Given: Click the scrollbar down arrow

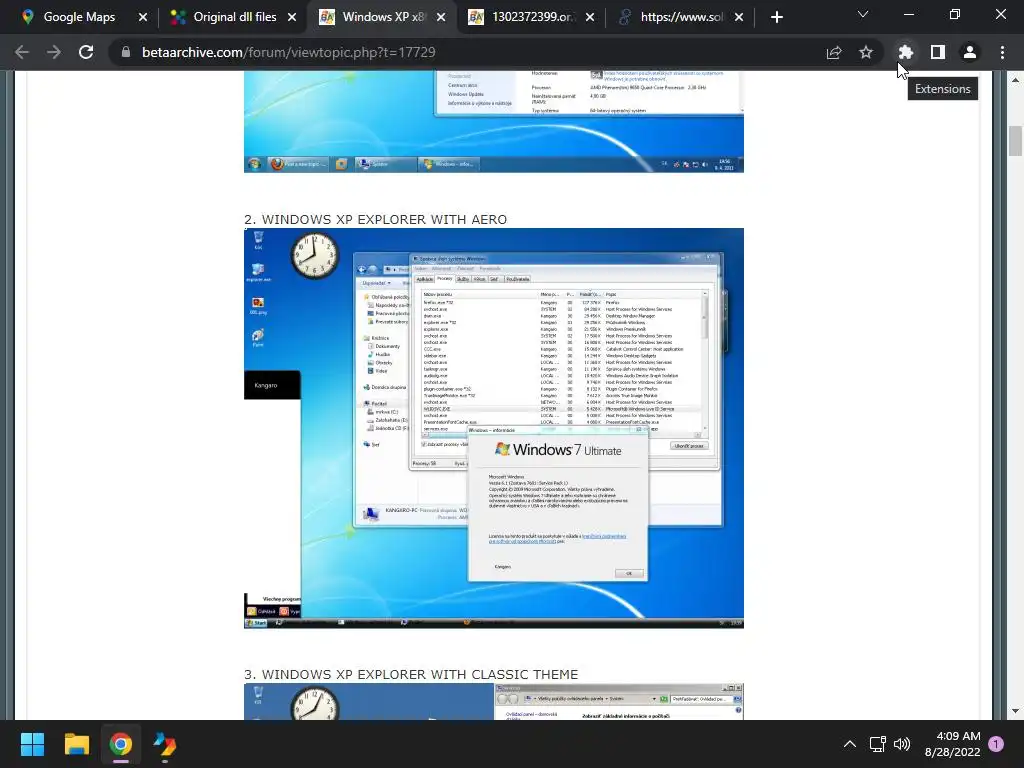Looking at the screenshot, I should [1015, 711].
